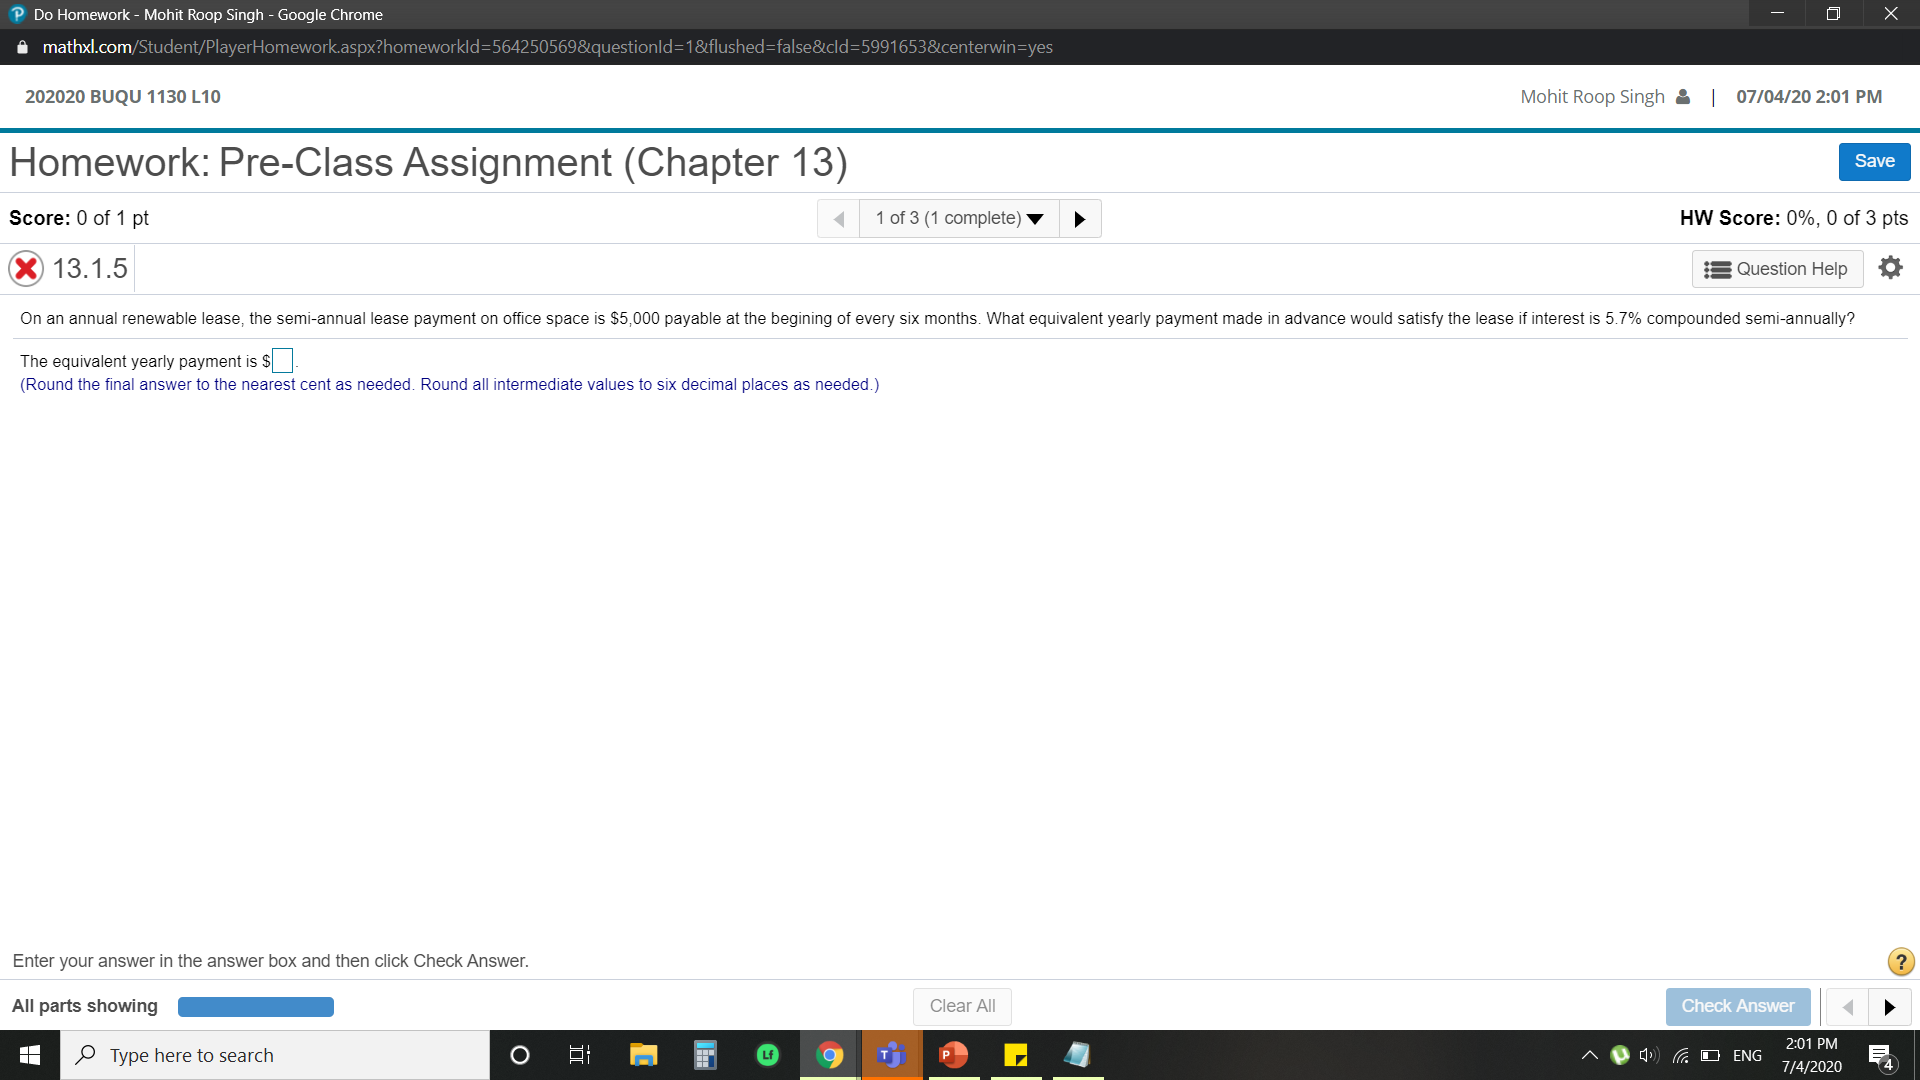Viewport: 1920px width, 1080px height.
Task: Click the red incorrect mark beside 13.1.5
Action: (25, 268)
